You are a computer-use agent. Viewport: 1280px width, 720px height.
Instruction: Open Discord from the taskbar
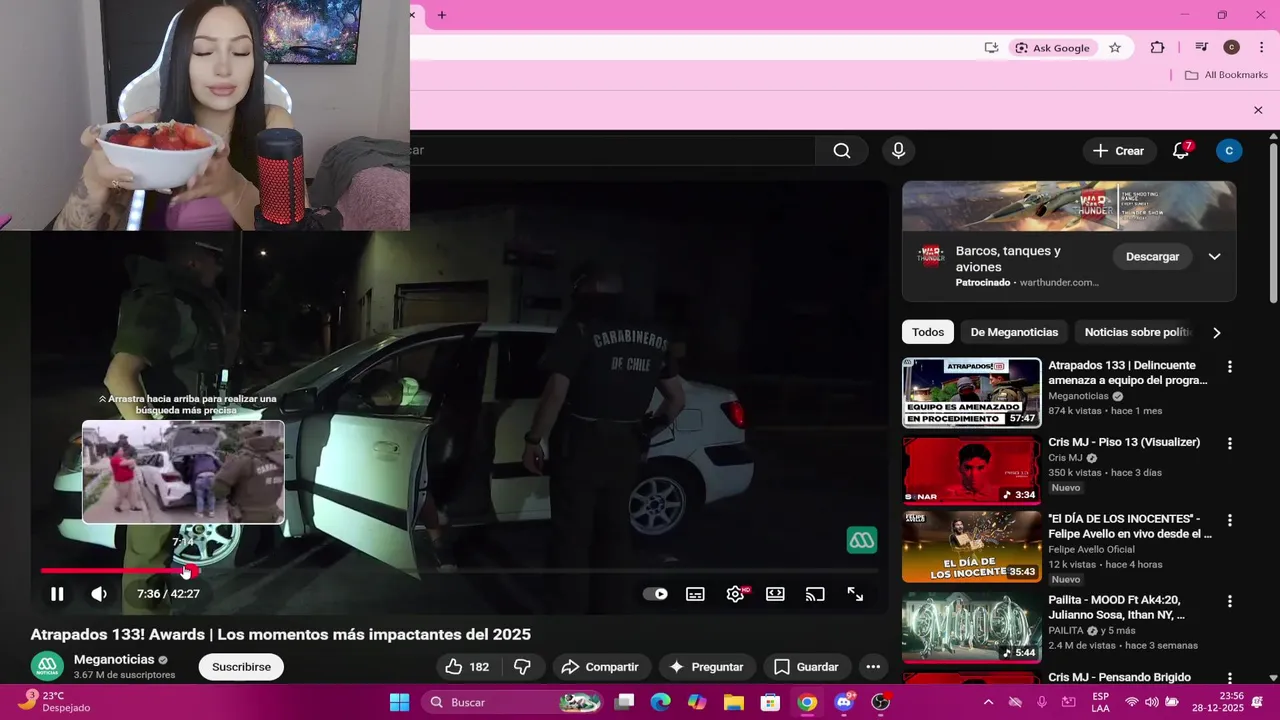pos(844,702)
